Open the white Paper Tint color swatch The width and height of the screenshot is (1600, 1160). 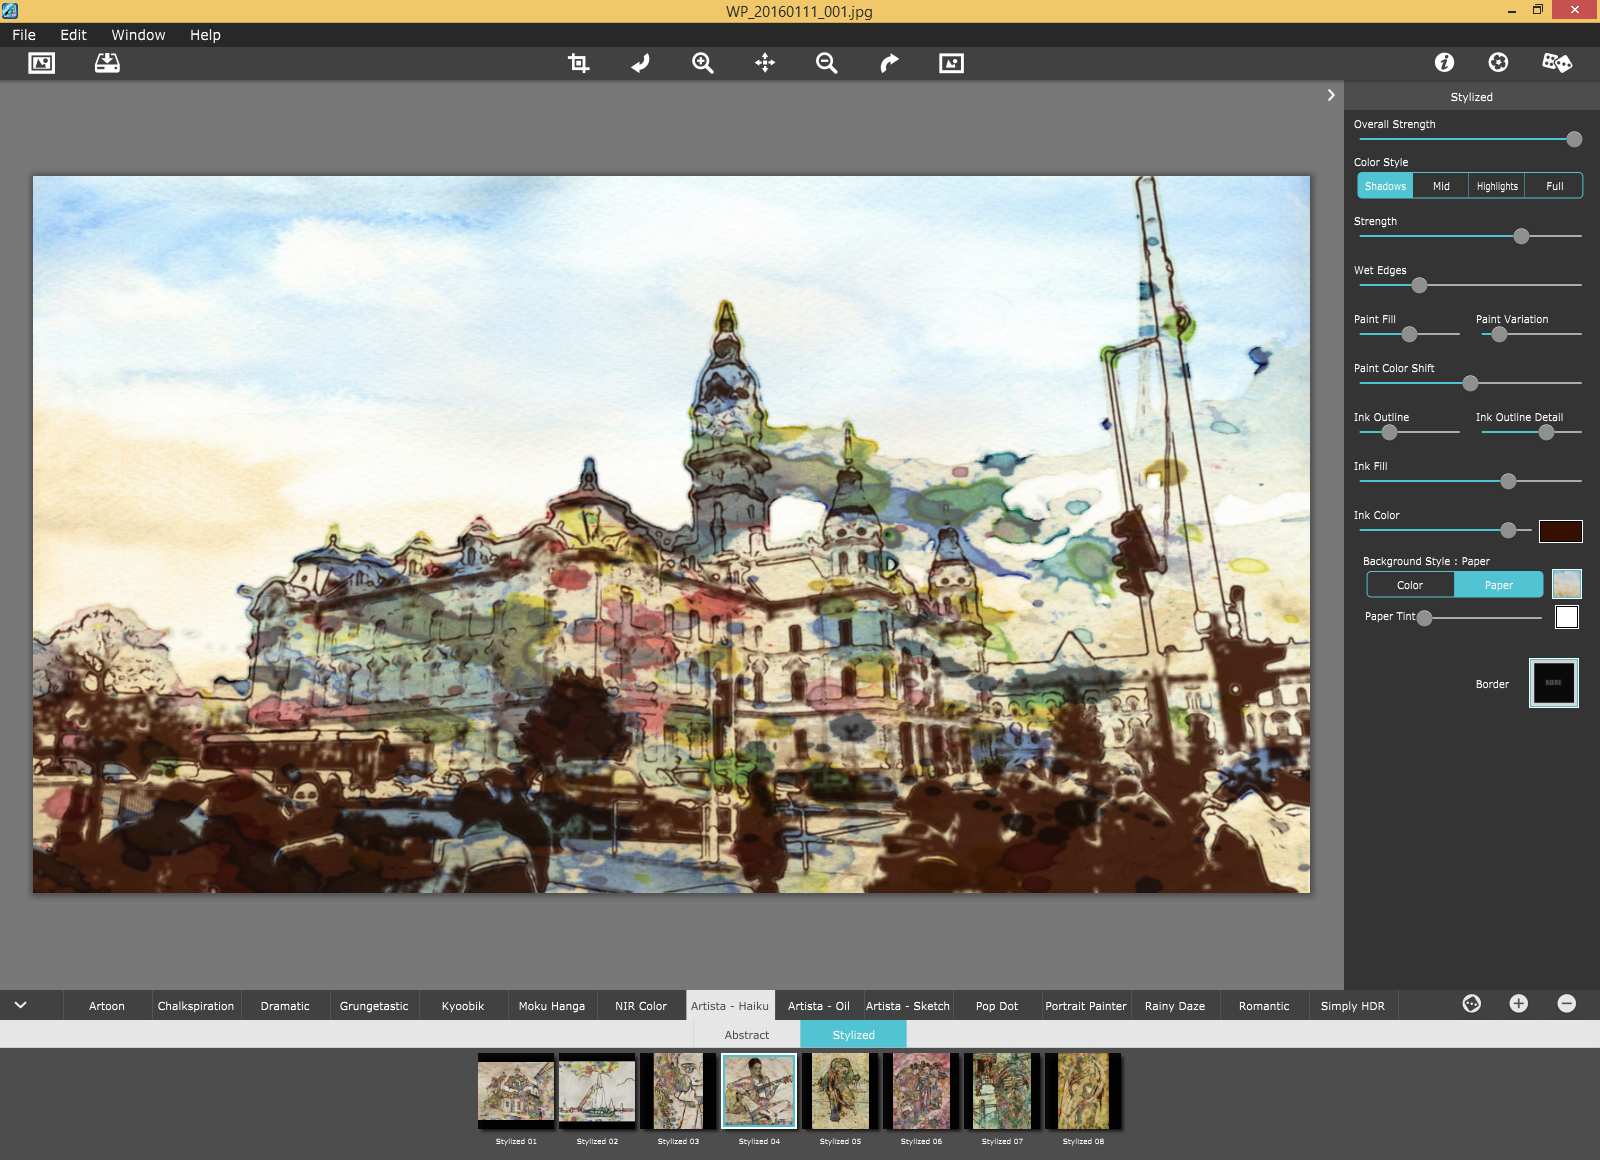coord(1567,617)
